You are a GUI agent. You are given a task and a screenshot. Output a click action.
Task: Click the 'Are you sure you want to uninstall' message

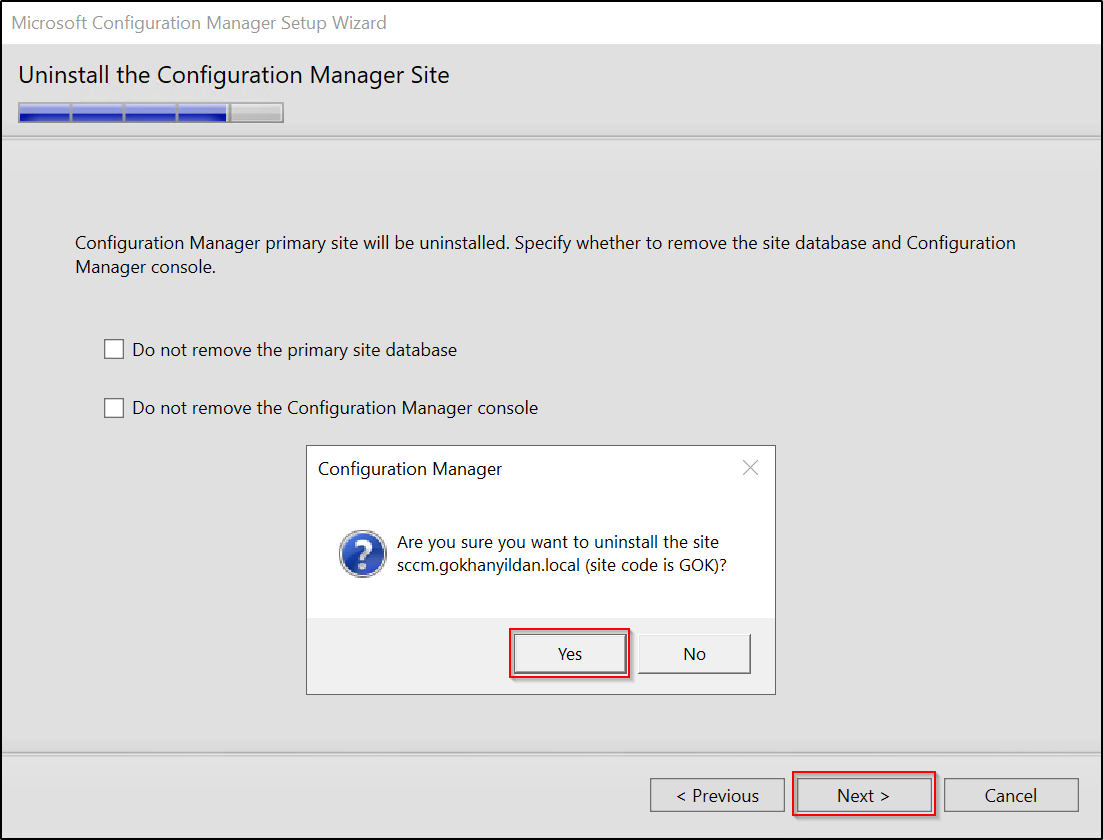[561, 554]
